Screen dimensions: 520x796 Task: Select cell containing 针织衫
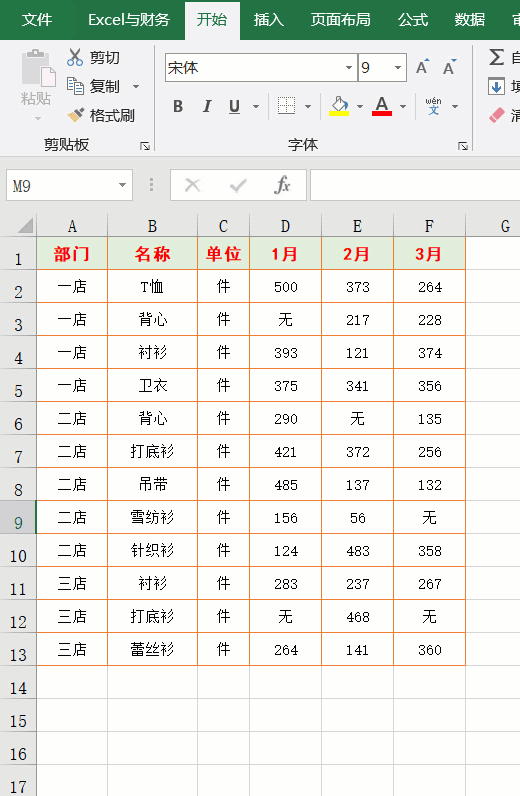point(152,550)
